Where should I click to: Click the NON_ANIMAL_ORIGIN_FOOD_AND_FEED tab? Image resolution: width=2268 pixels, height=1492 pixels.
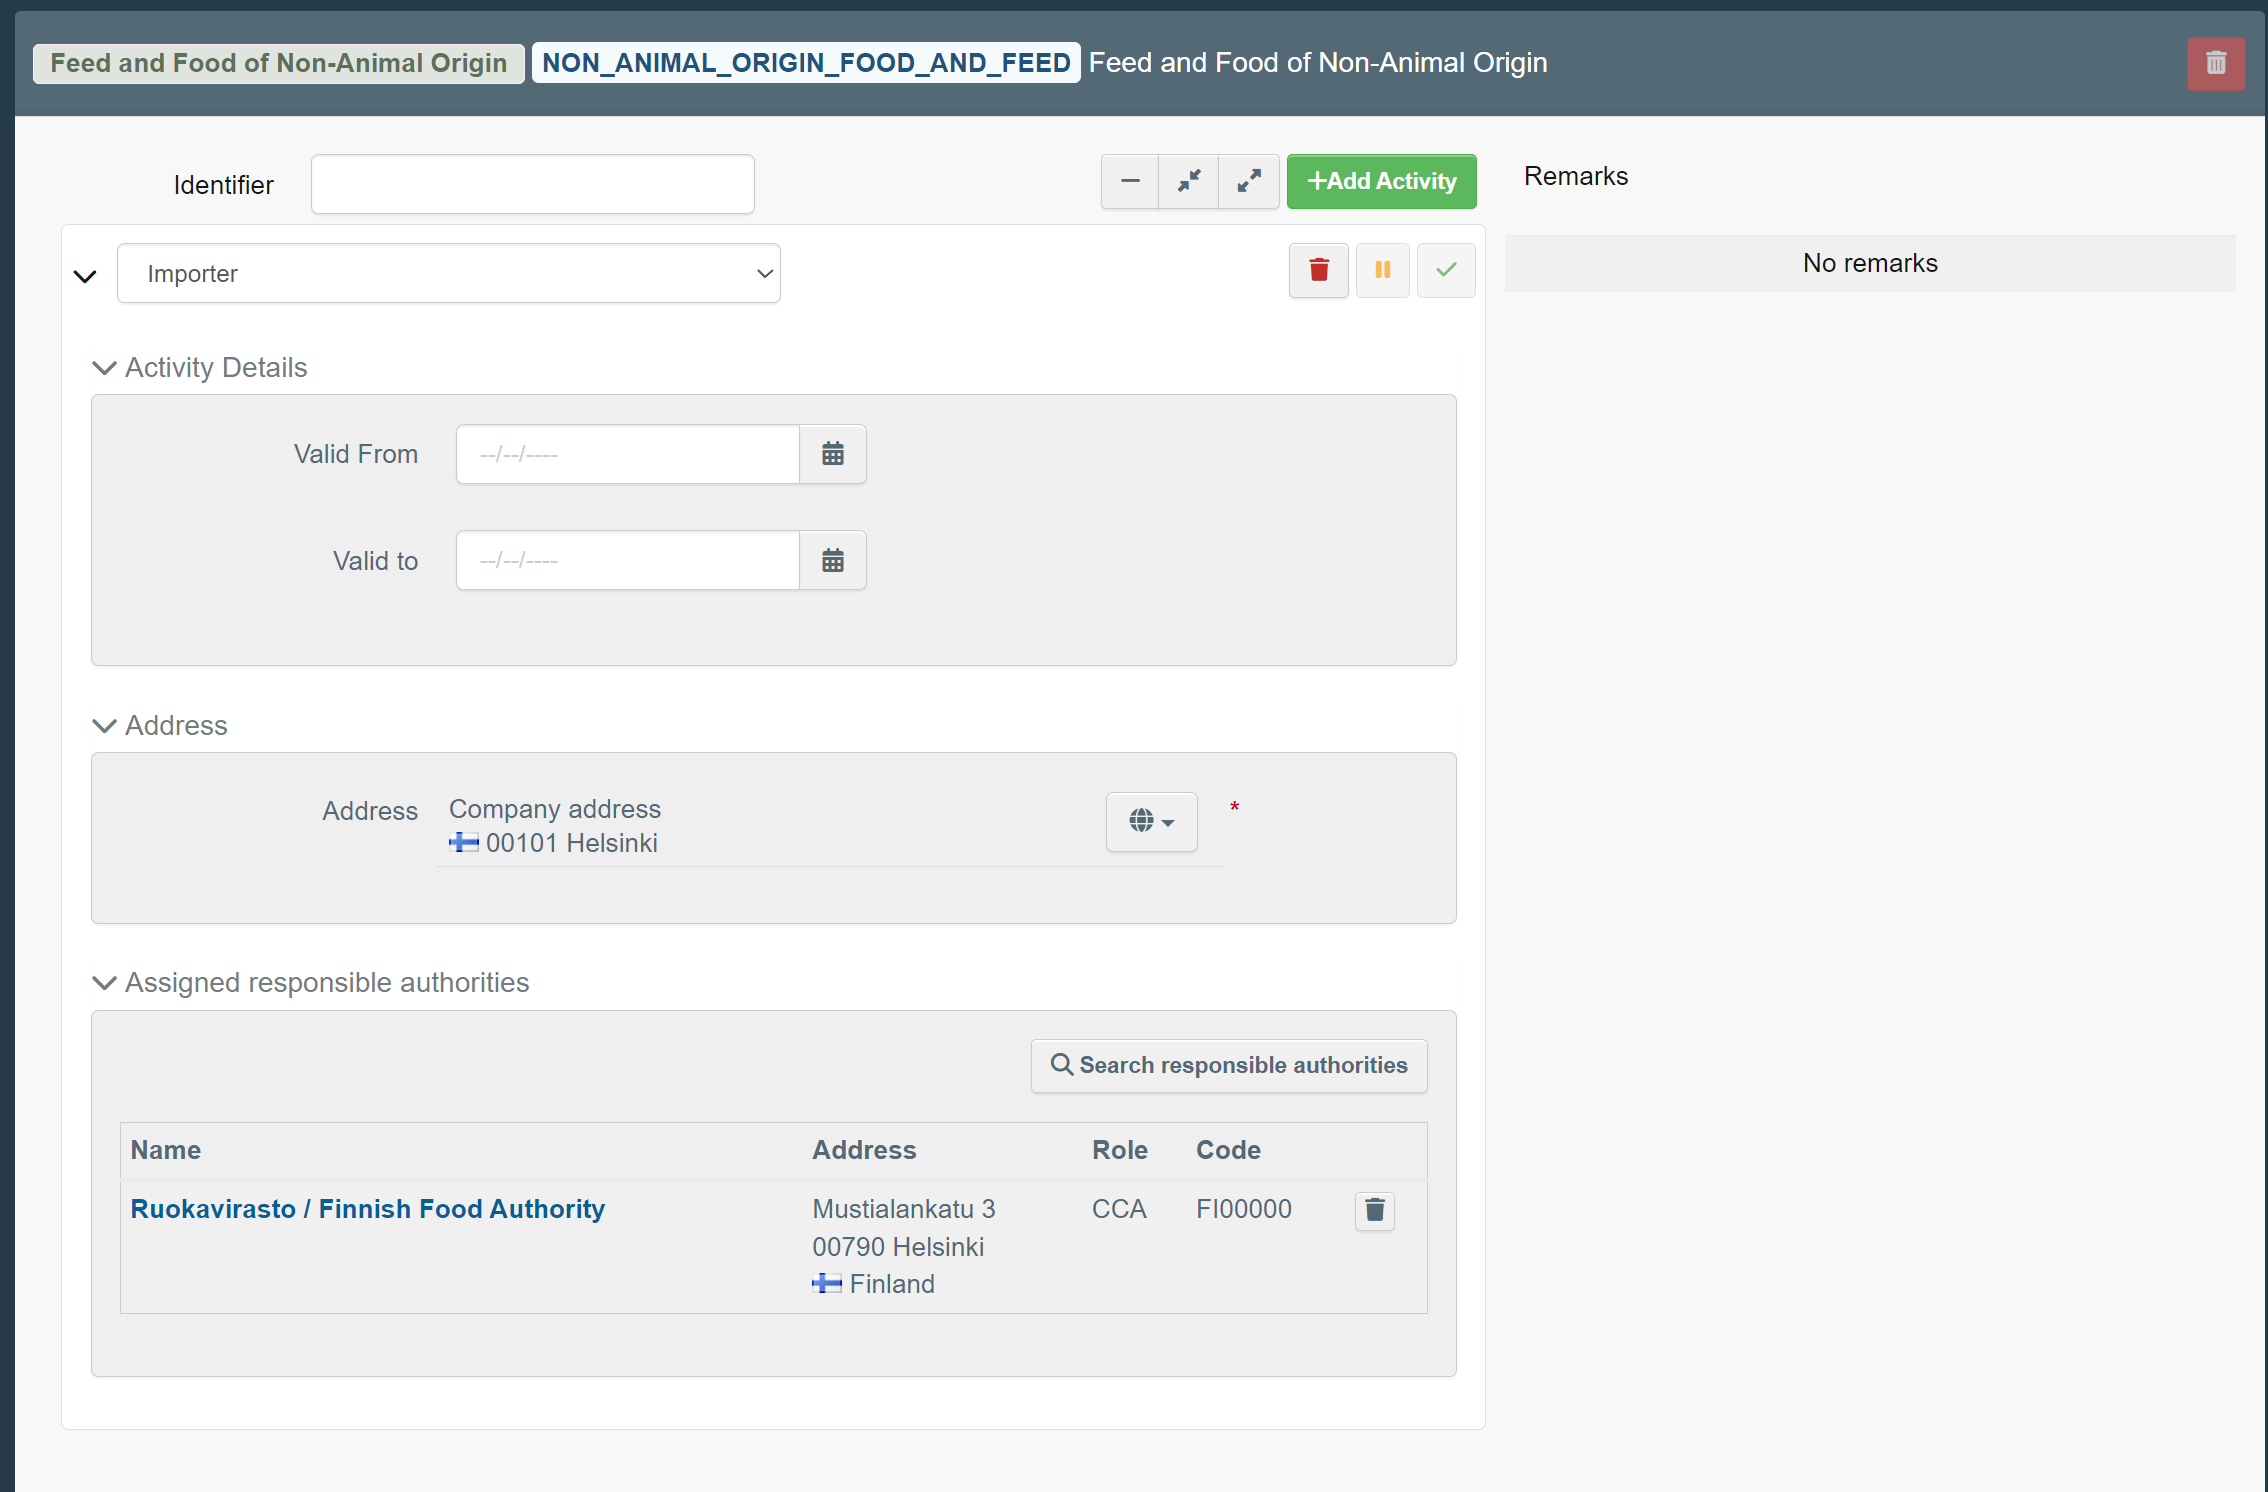[x=806, y=63]
